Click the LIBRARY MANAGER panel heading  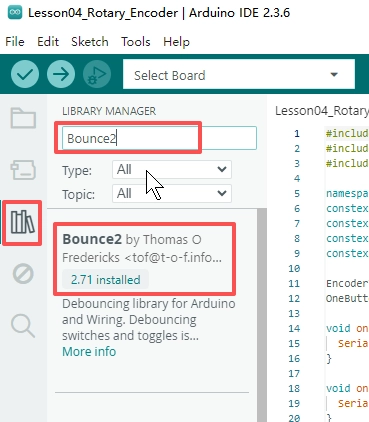tap(109, 111)
